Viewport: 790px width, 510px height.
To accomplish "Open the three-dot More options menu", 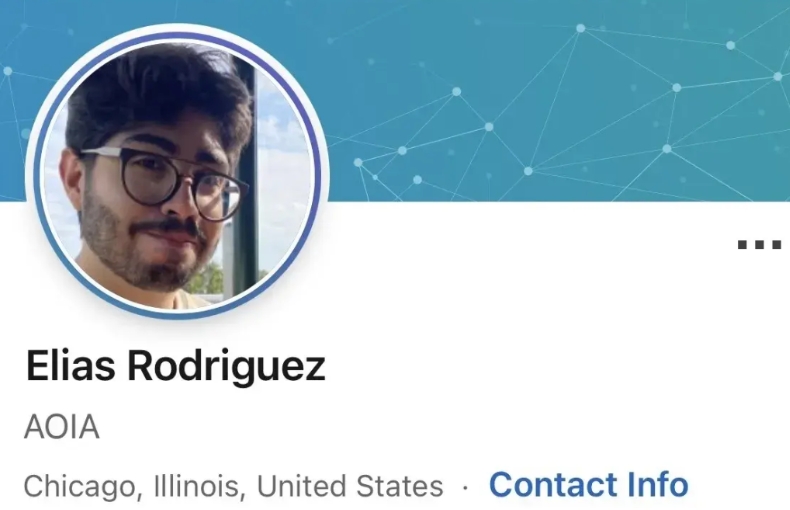I will pyautogui.click(x=759, y=245).
